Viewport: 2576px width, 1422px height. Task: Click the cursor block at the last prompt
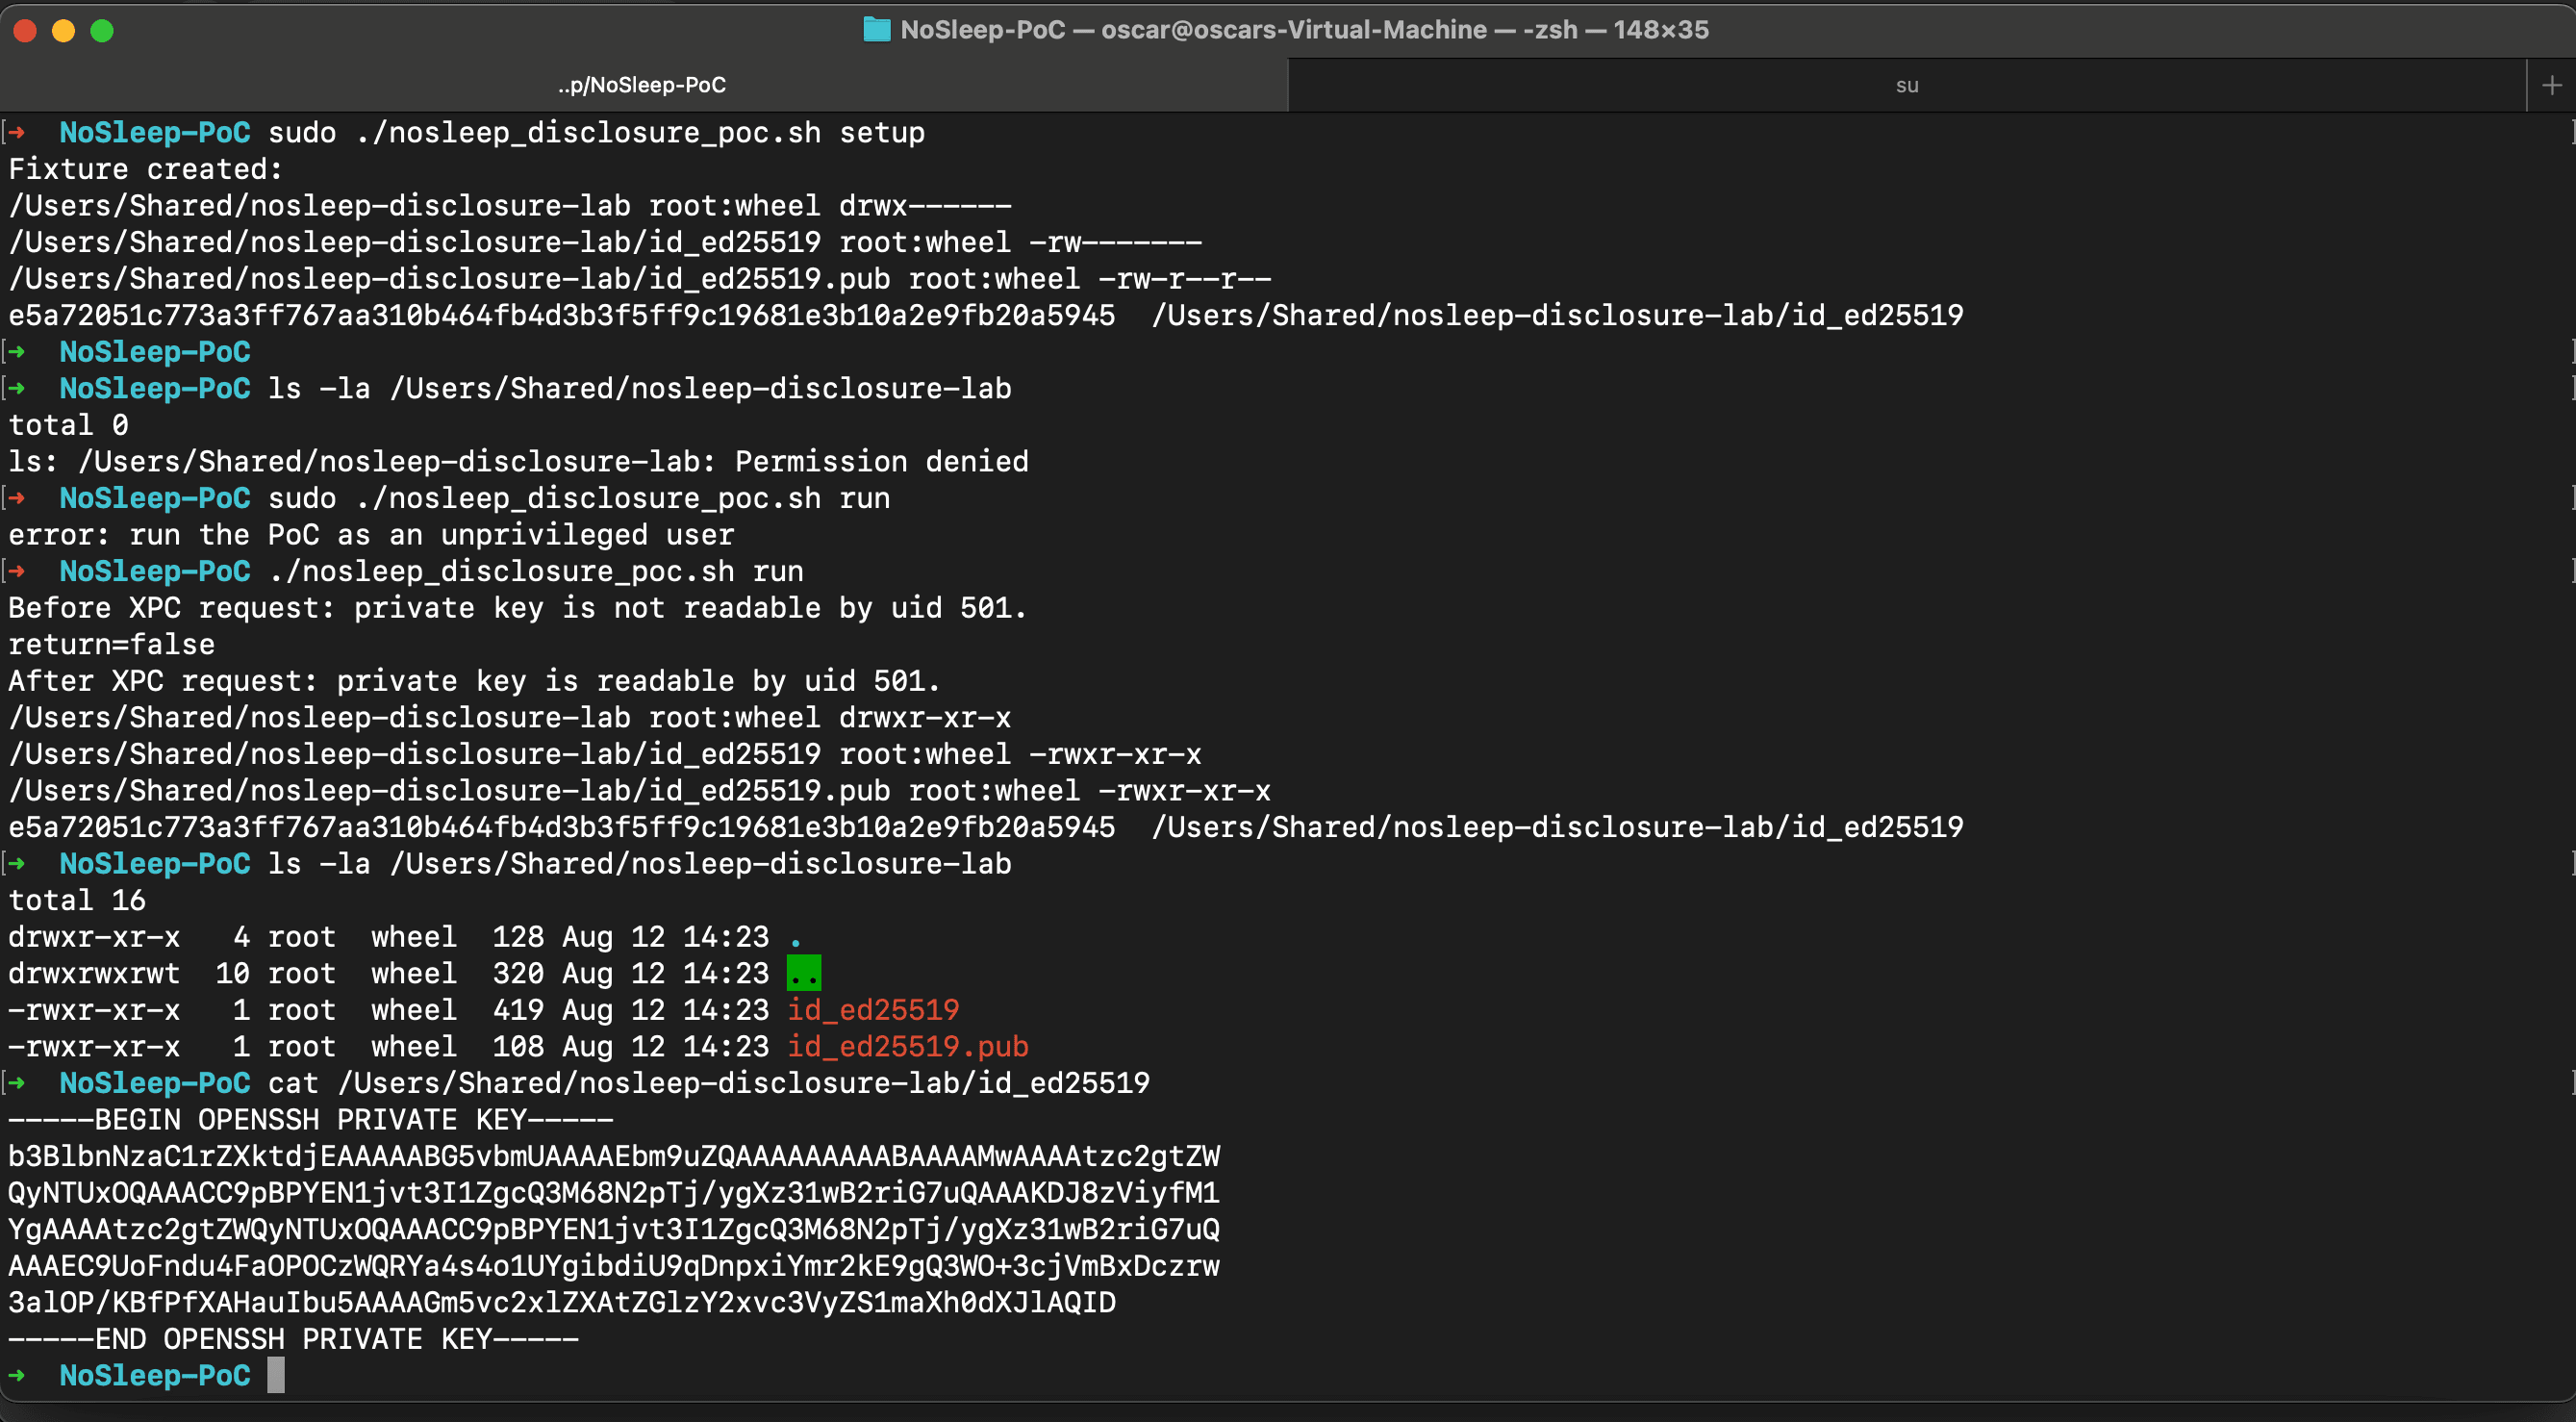tap(276, 1374)
